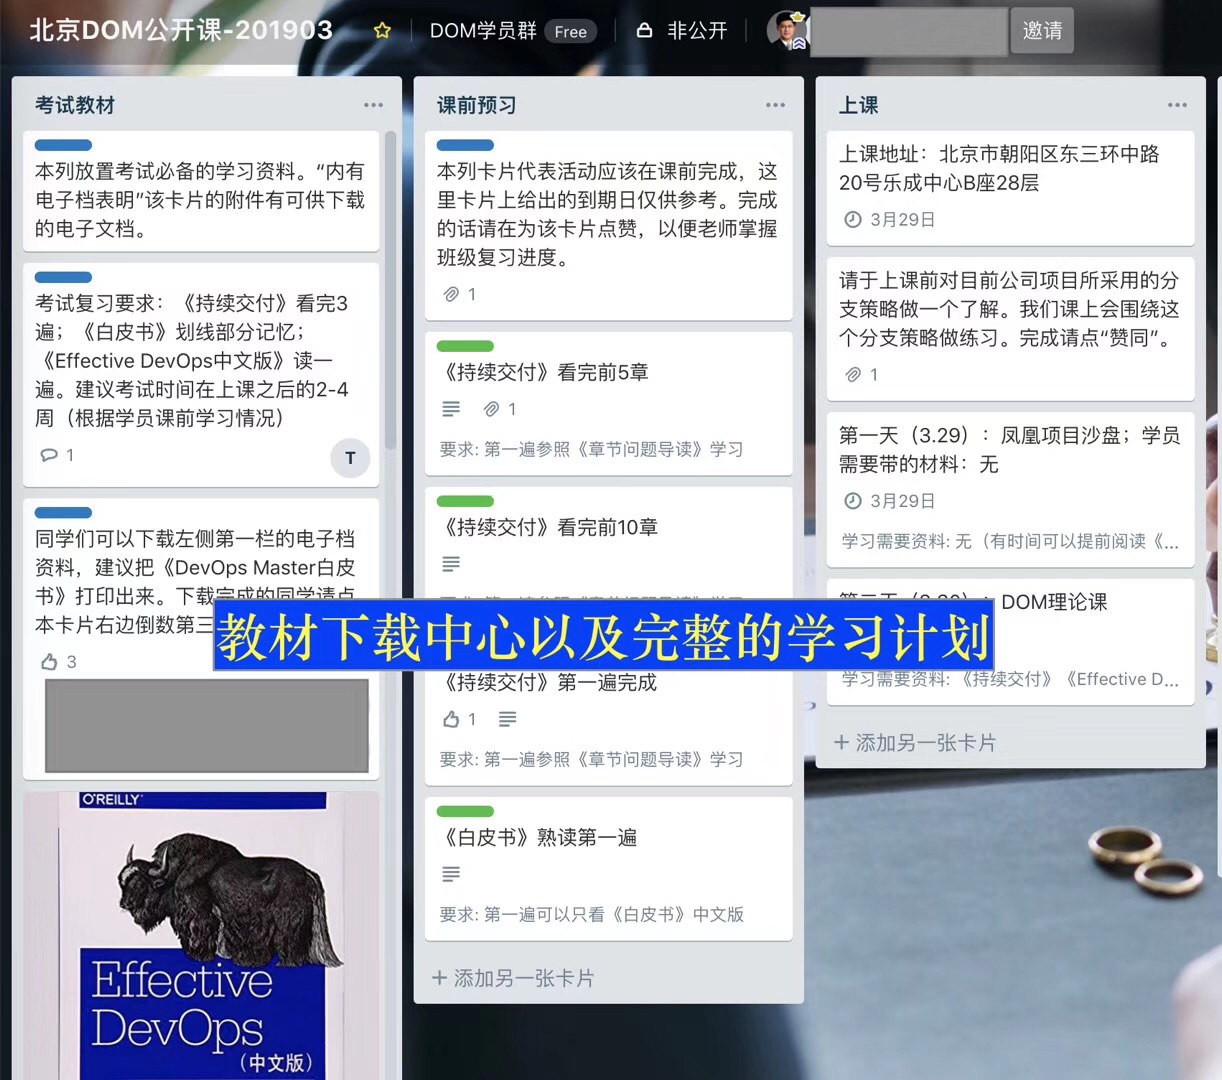Screen dimensions: 1222x1080
Task: Click the comment icon on 考试复习要求 card
Action: [x=49, y=455]
